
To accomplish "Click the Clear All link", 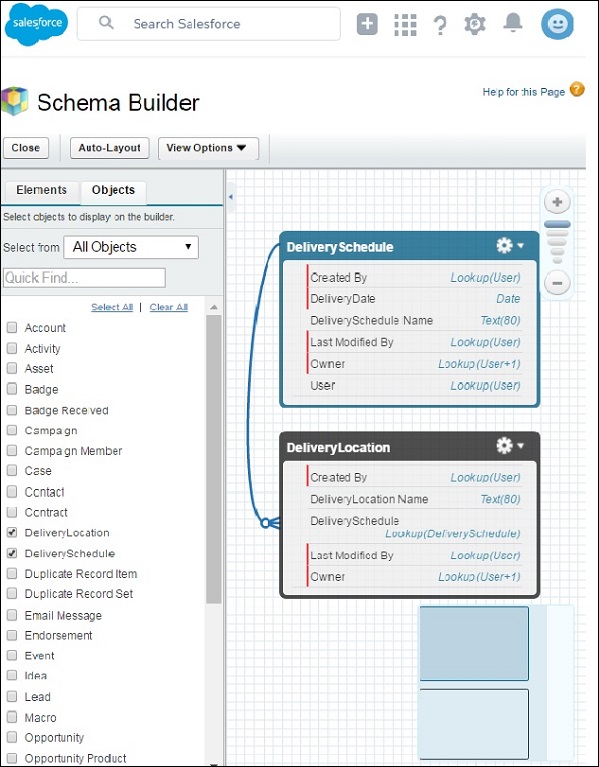I will tap(169, 307).
